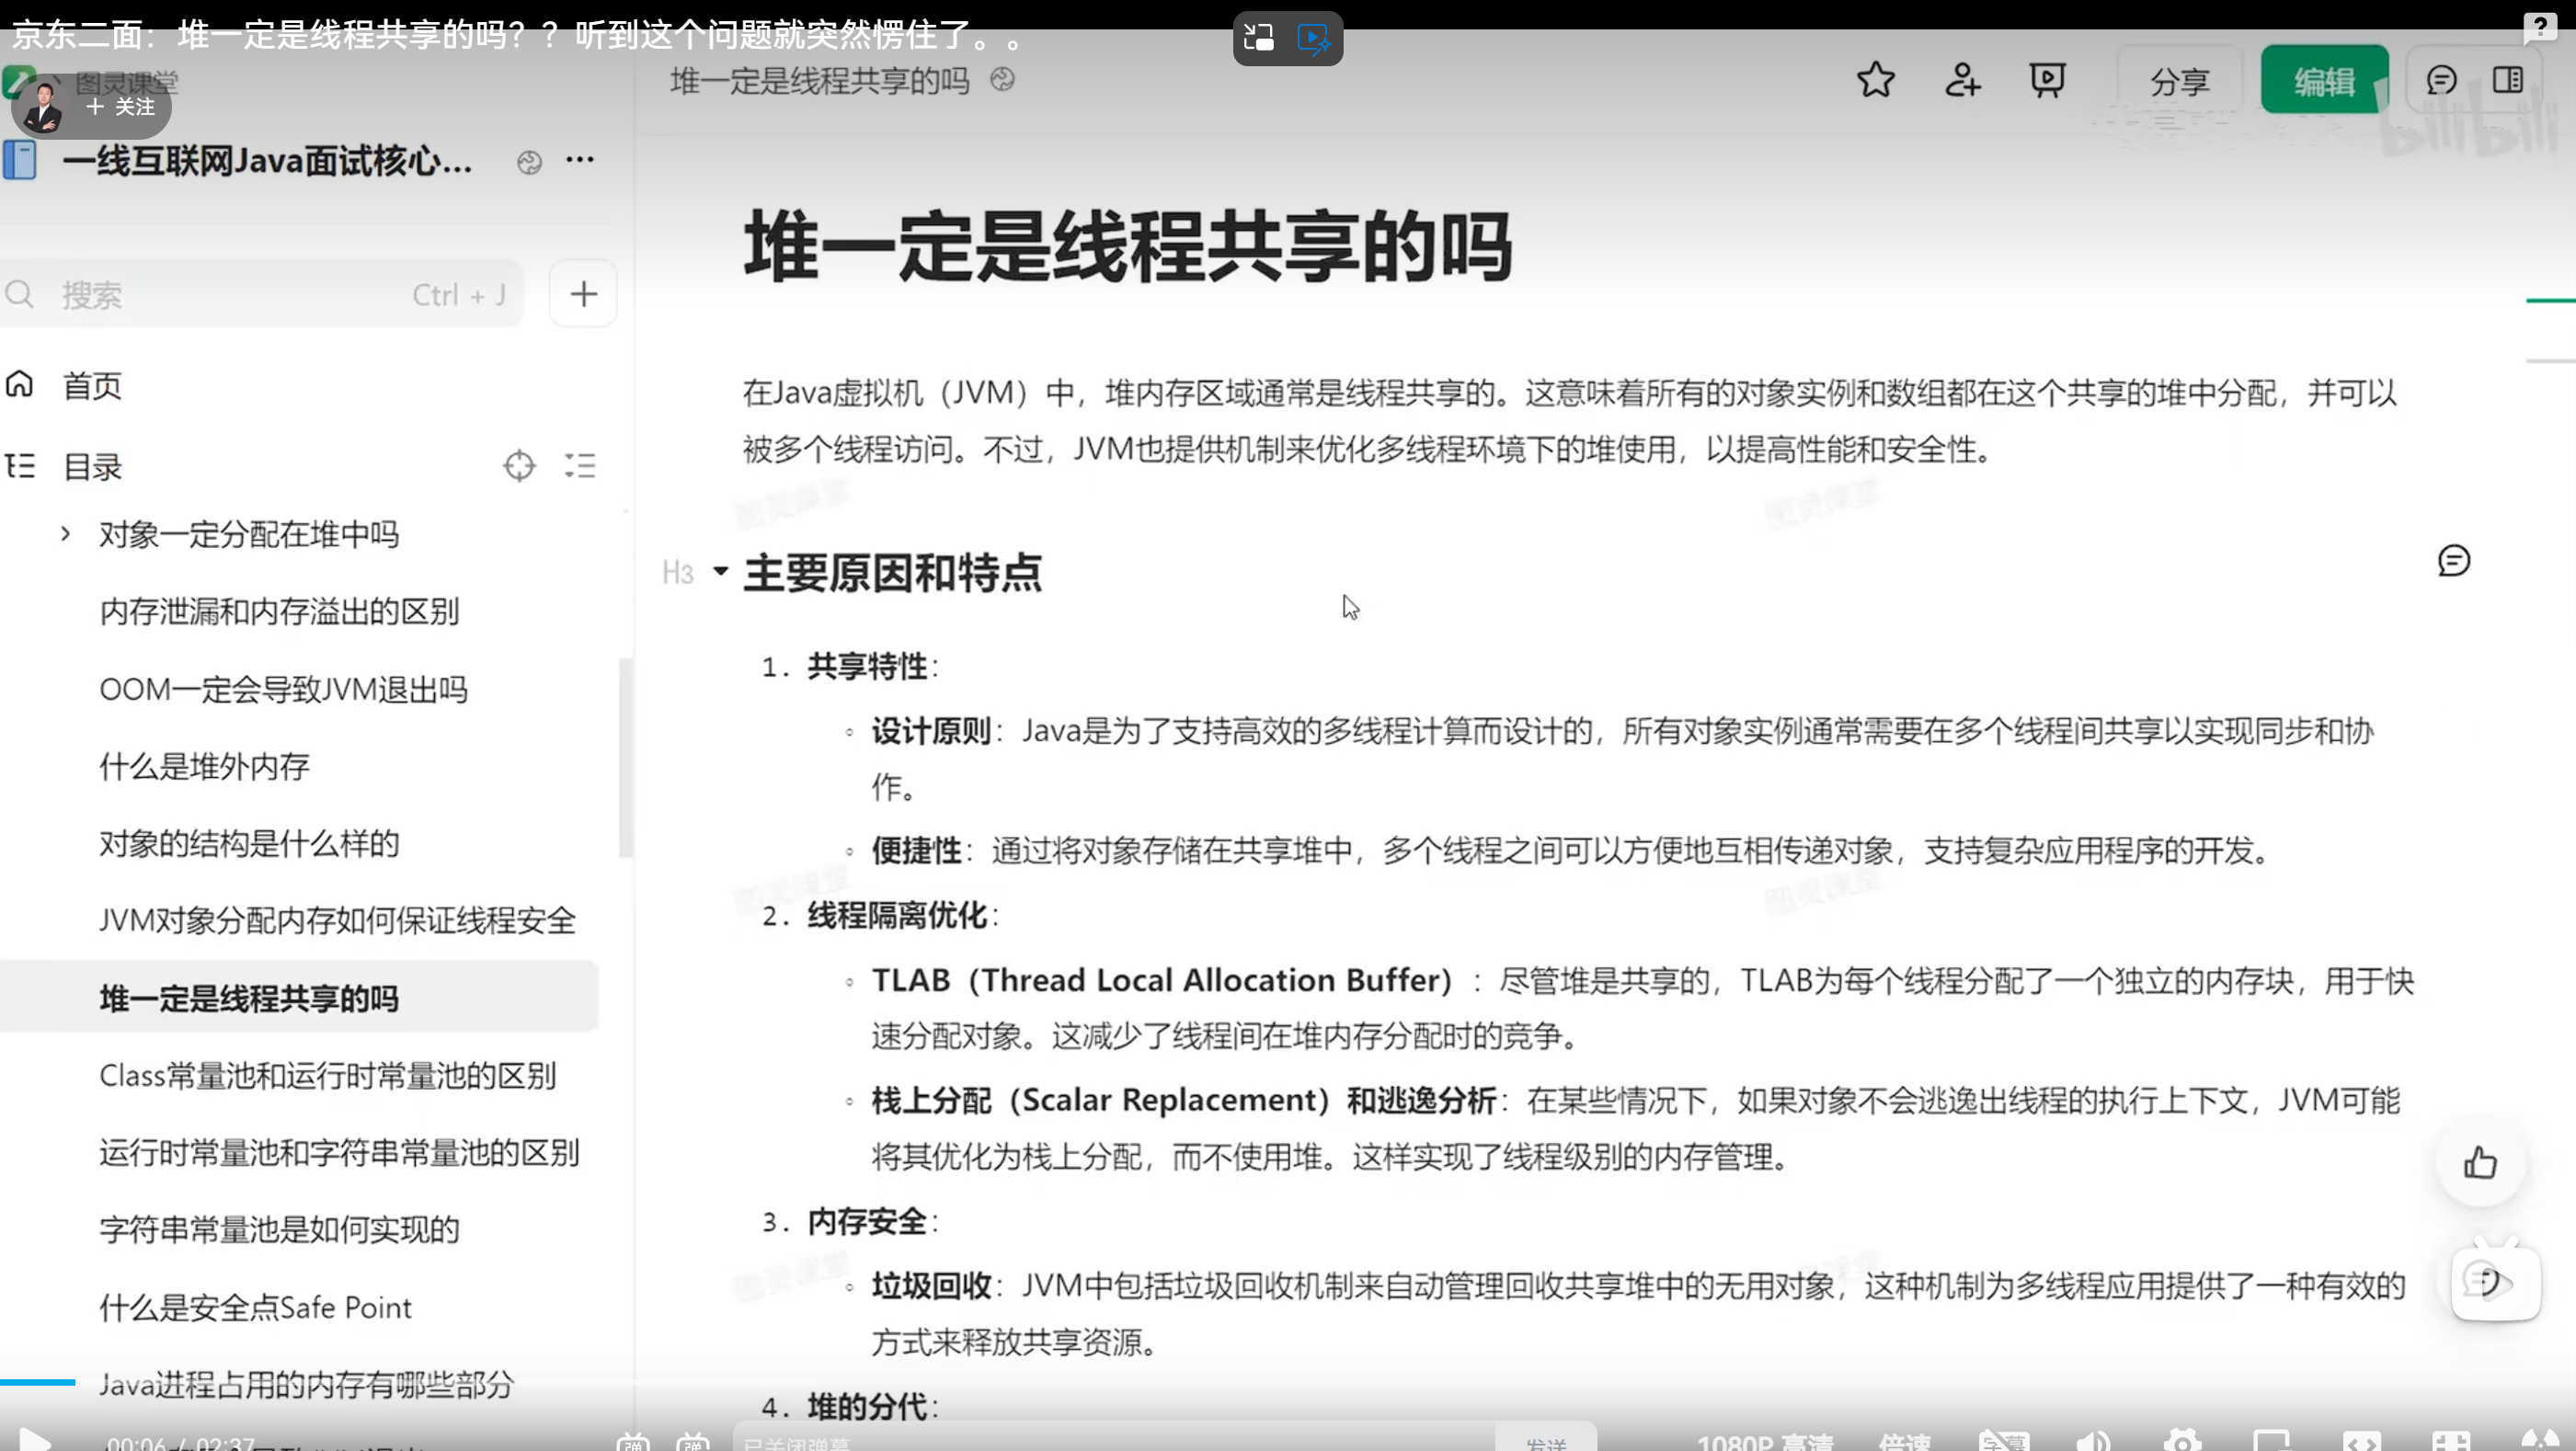Click the locate current document icon
Image resolution: width=2576 pixels, height=1451 pixels.
point(519,466)
